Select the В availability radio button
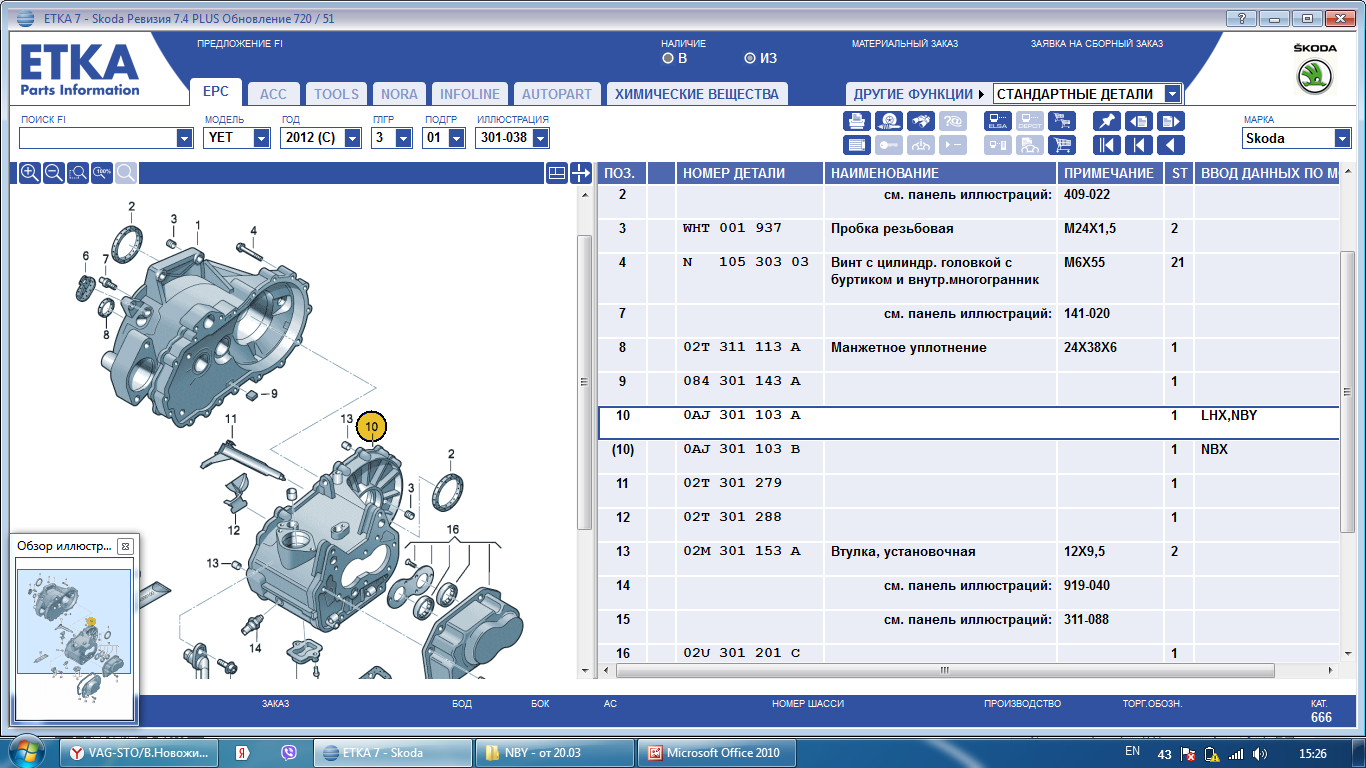1366x768 pixels. tap(669, 58)
